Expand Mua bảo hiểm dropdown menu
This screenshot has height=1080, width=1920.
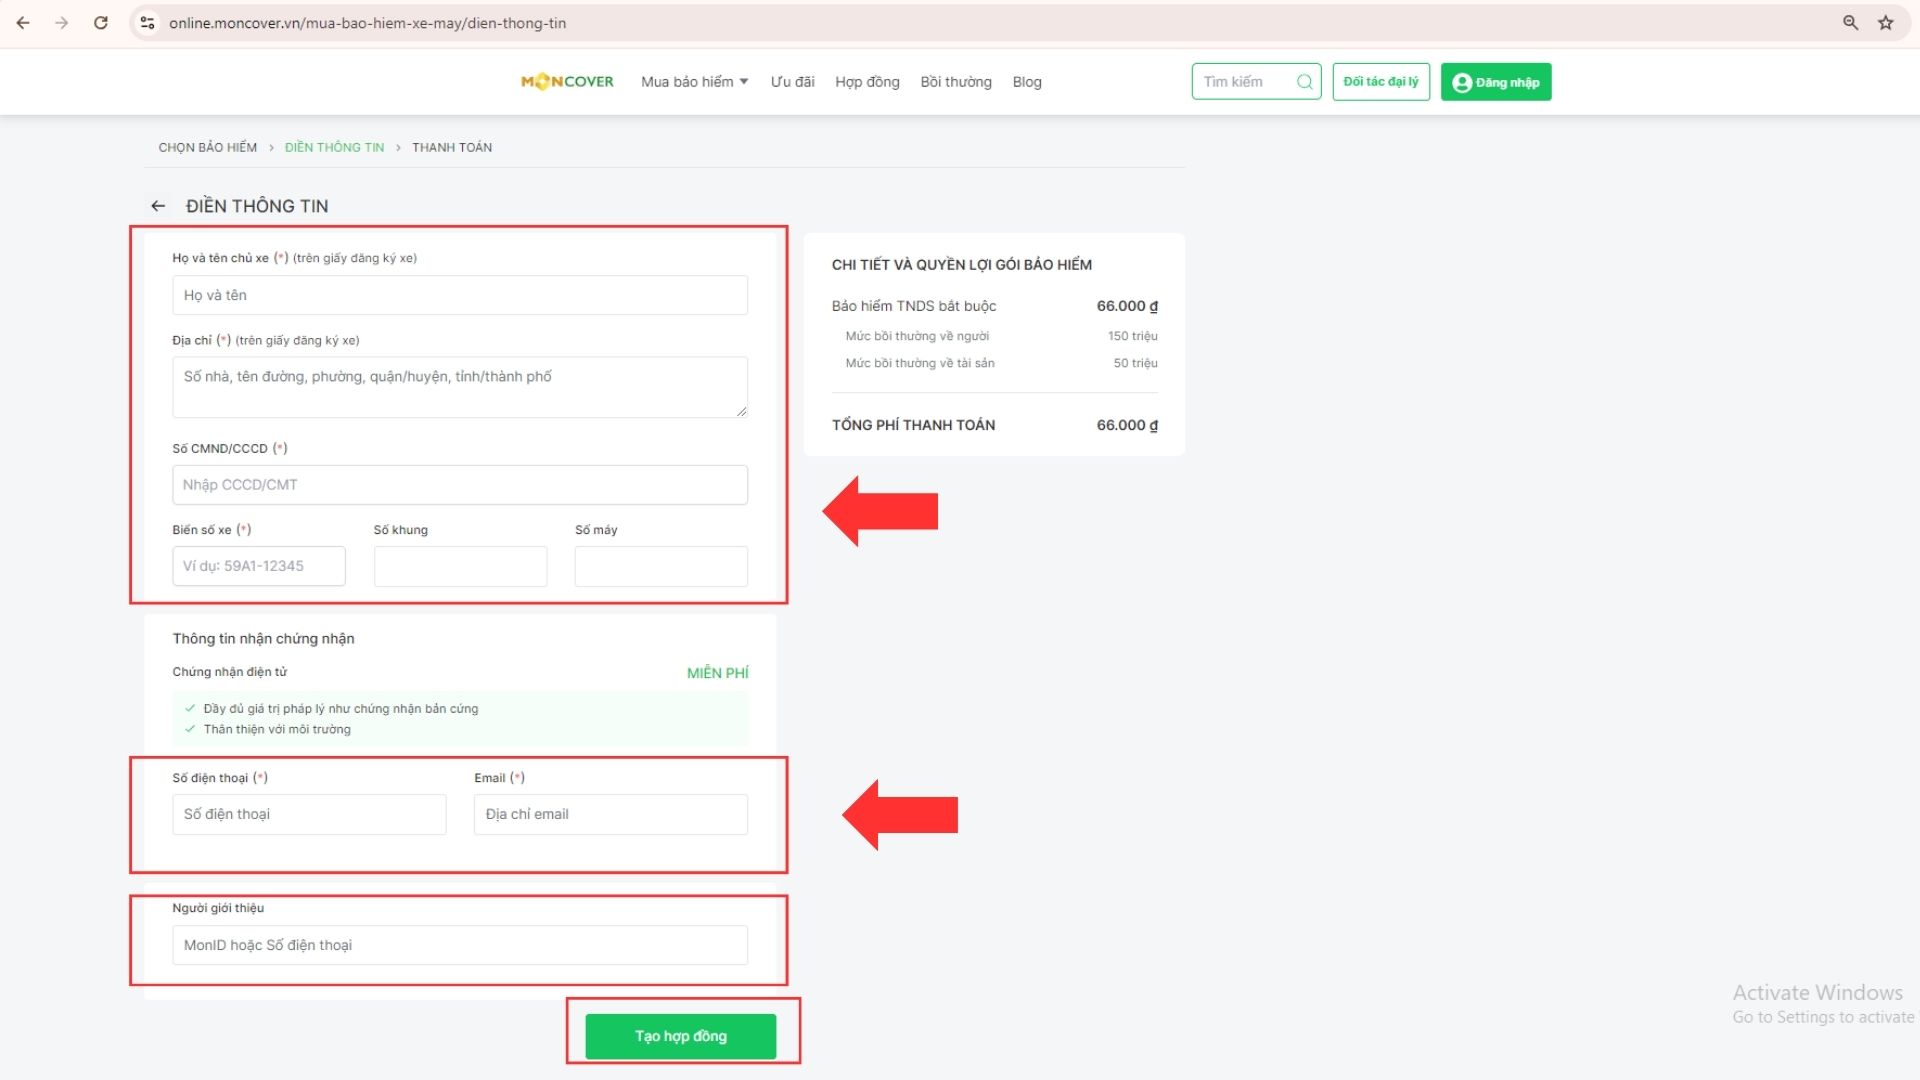point(694,82)
